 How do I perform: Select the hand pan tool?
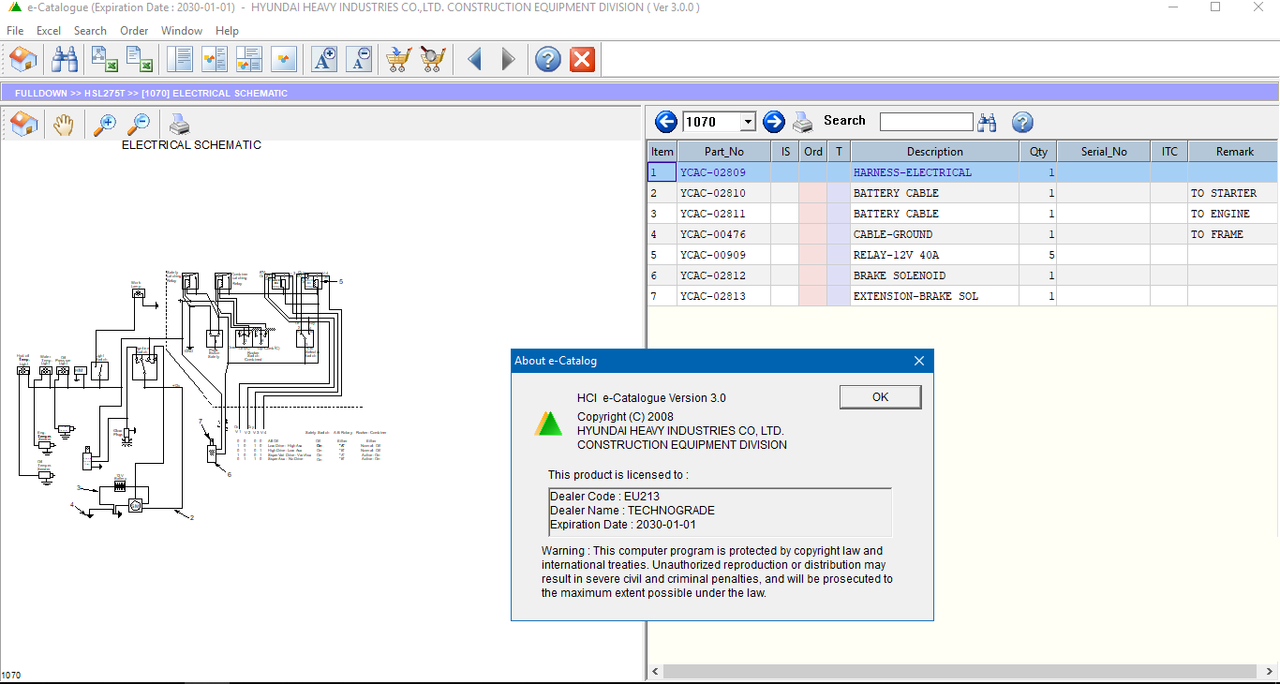[x=64, y=125]
